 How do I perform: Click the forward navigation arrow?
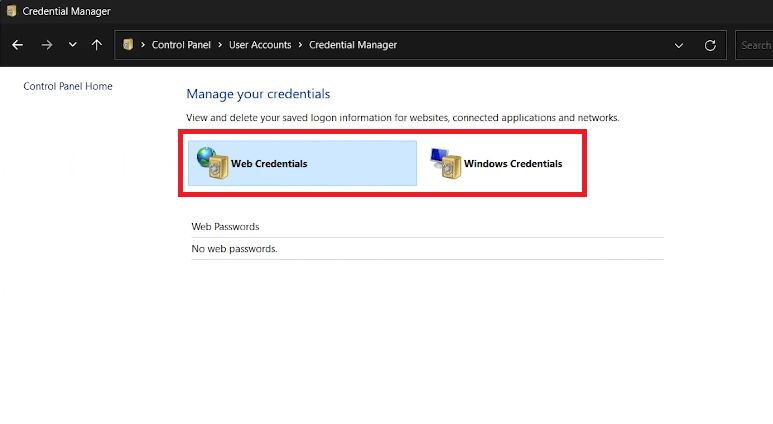click(46, 45)
